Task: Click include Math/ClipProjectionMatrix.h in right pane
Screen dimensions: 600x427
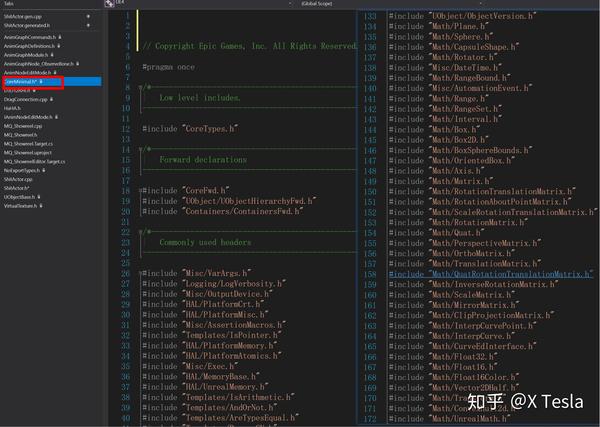Action: tap(471, 316)
